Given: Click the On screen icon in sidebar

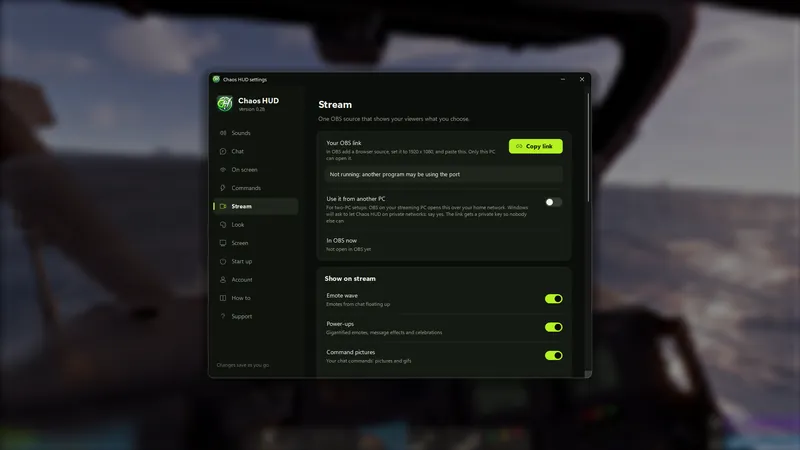Looking at the screenshot, I should pos(223,169).
